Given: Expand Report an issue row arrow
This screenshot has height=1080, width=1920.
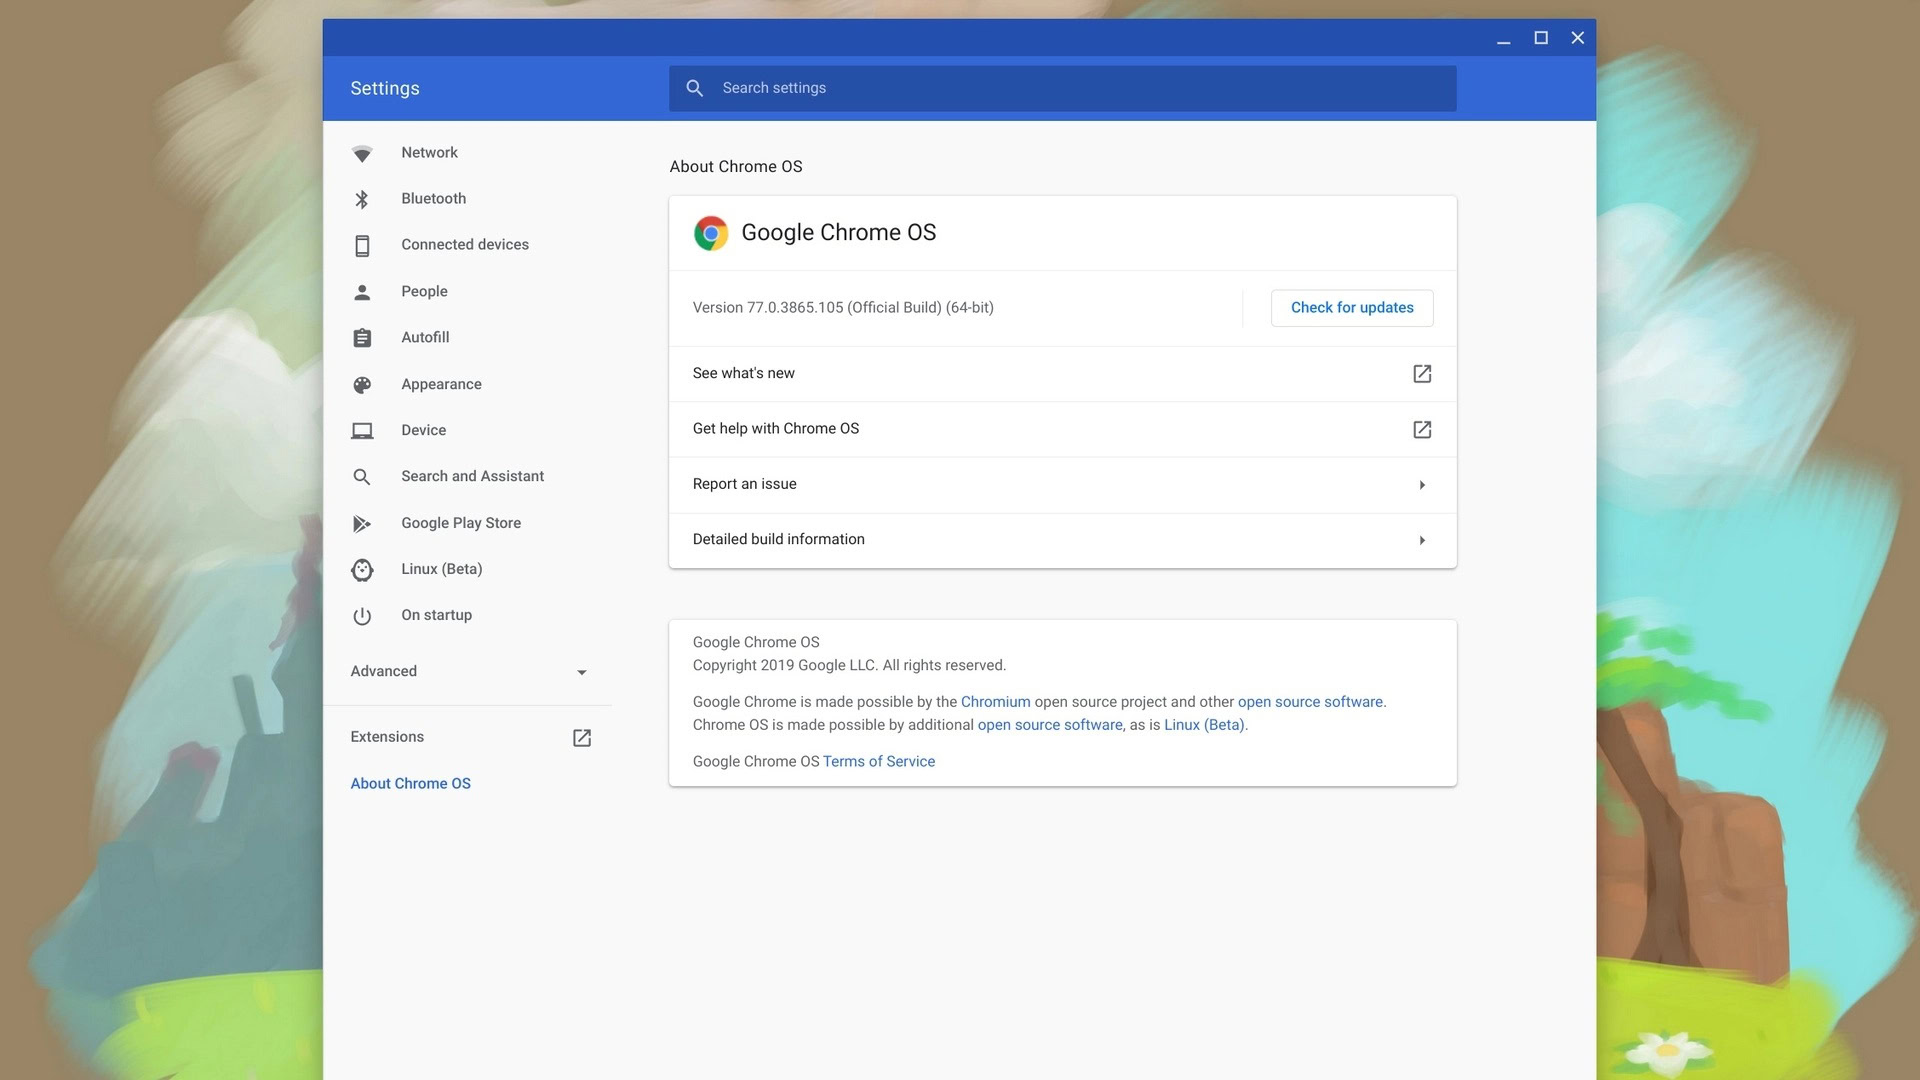Looking at the screenshot, I should coord(1421,485).
